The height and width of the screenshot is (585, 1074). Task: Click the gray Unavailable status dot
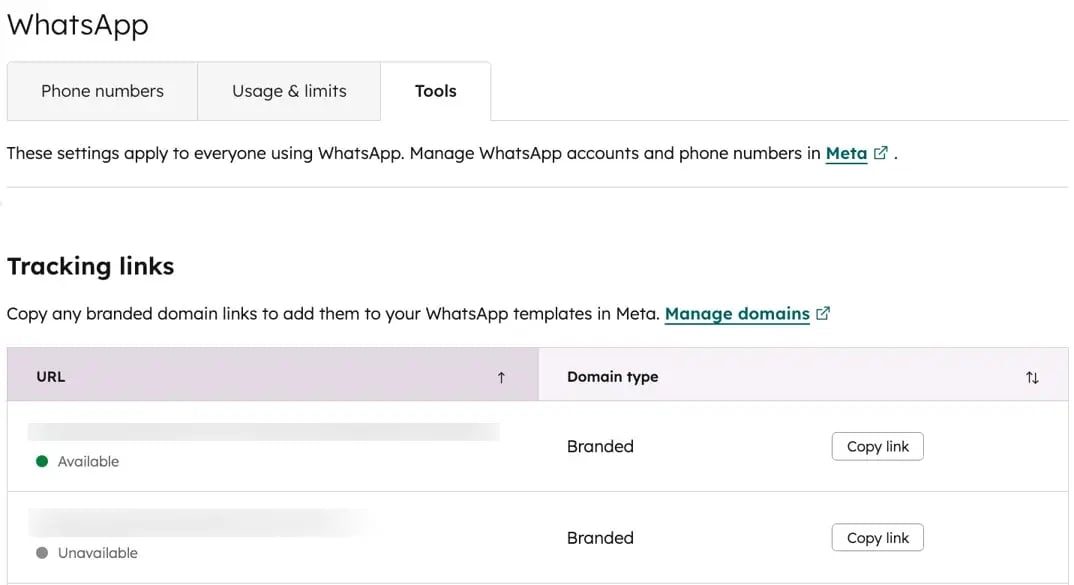coord(42,553)
